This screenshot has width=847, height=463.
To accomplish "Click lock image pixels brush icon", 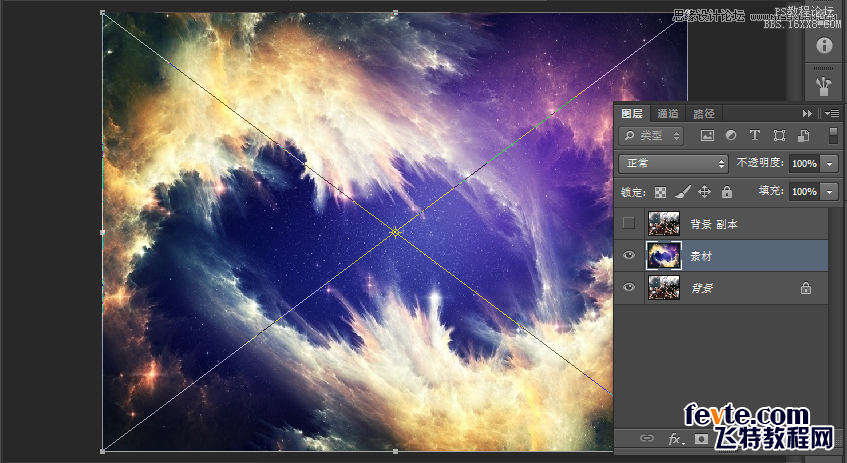I will pyautogui.click(x=683, y=191).
